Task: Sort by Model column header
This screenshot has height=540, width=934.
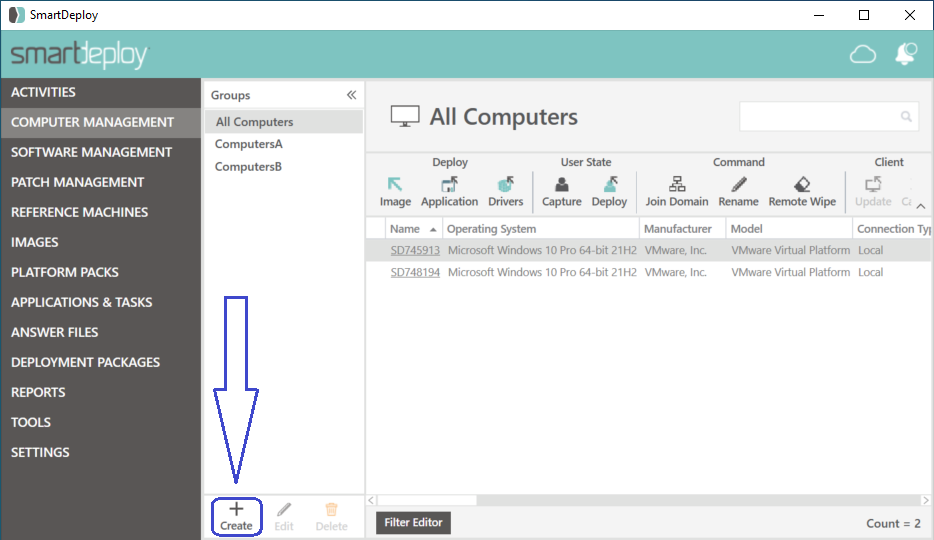Action: (789, 229)
